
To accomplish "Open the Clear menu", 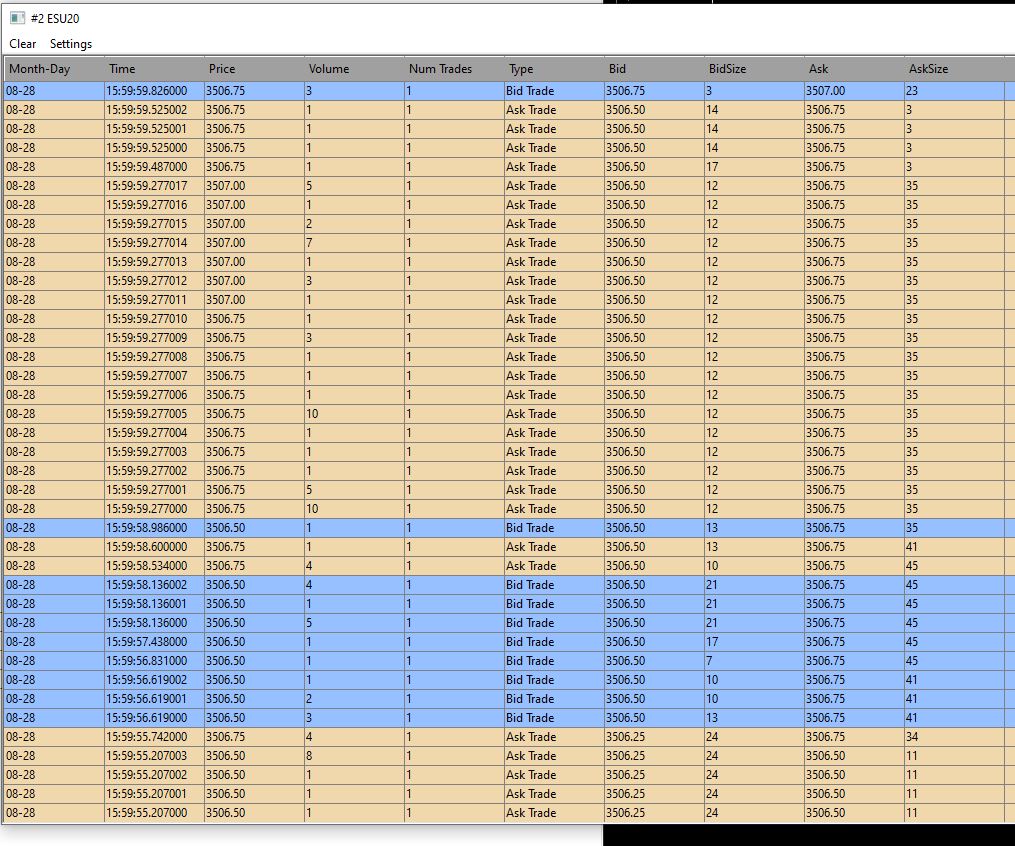I will pos(23,44).
